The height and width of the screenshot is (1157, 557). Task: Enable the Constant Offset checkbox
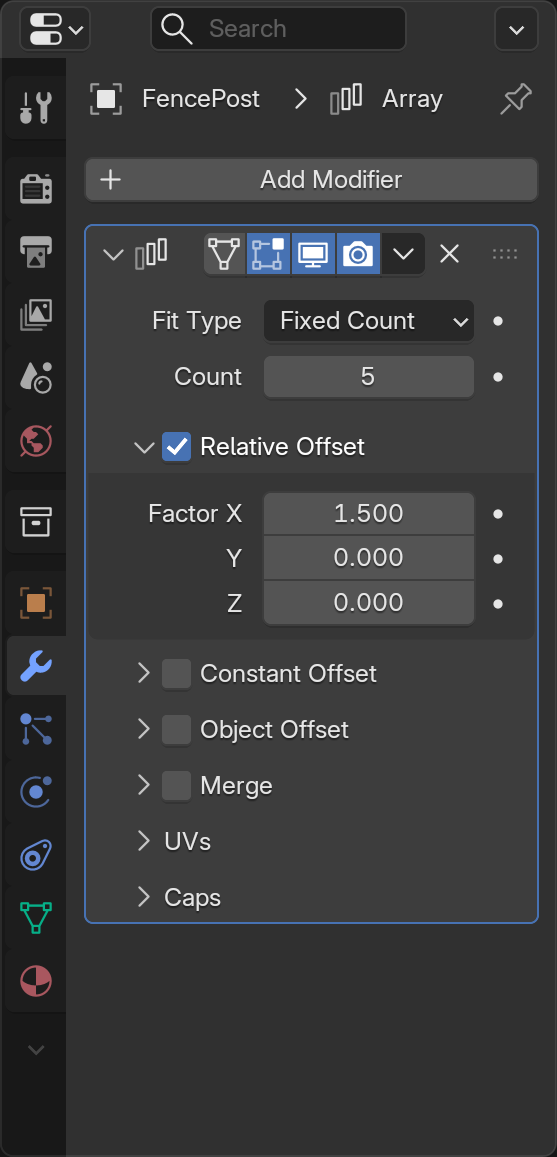176,674
